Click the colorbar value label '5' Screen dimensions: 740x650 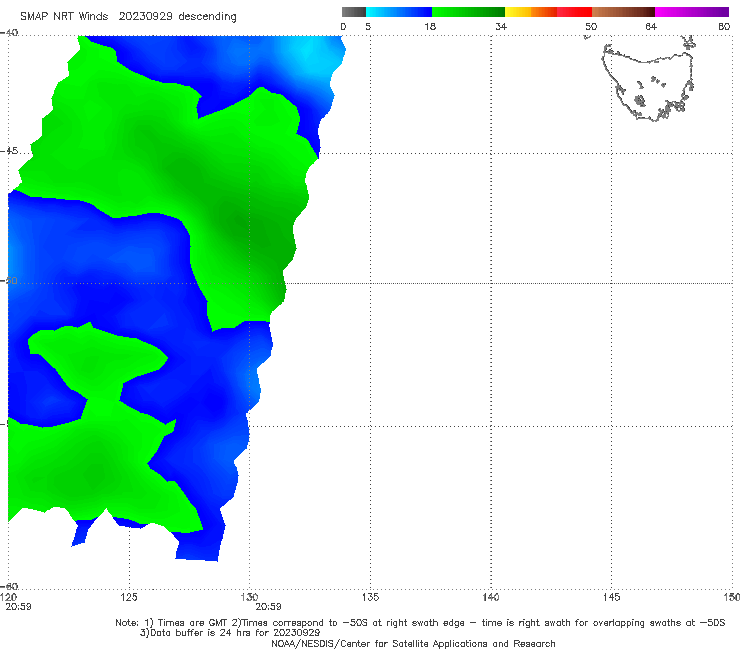tap(368, 27)
